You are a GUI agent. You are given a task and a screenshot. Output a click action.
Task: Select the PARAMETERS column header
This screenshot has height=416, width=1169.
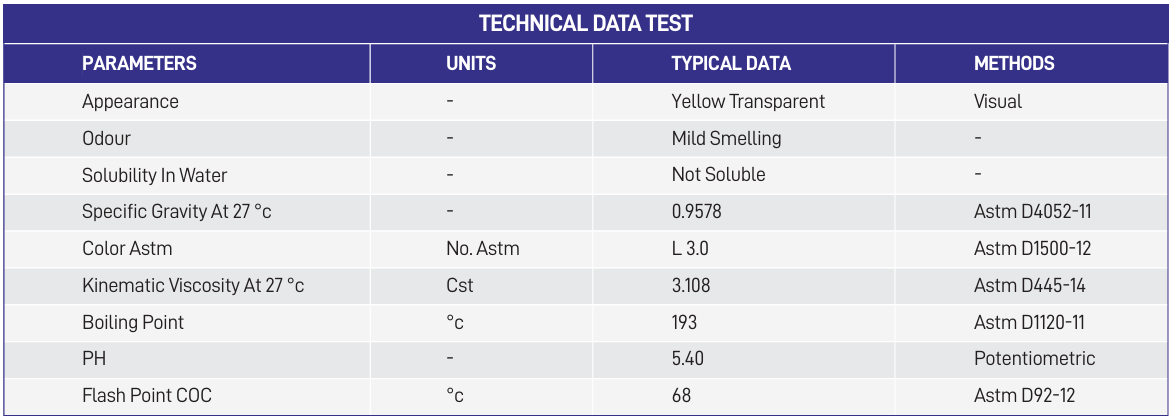coord(139,64)
